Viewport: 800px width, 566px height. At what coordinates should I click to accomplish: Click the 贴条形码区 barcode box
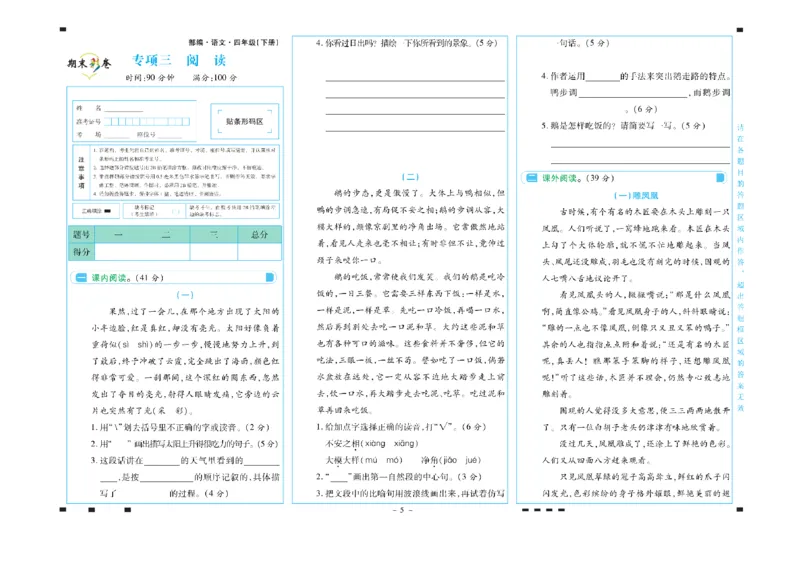tap(244, 121)
